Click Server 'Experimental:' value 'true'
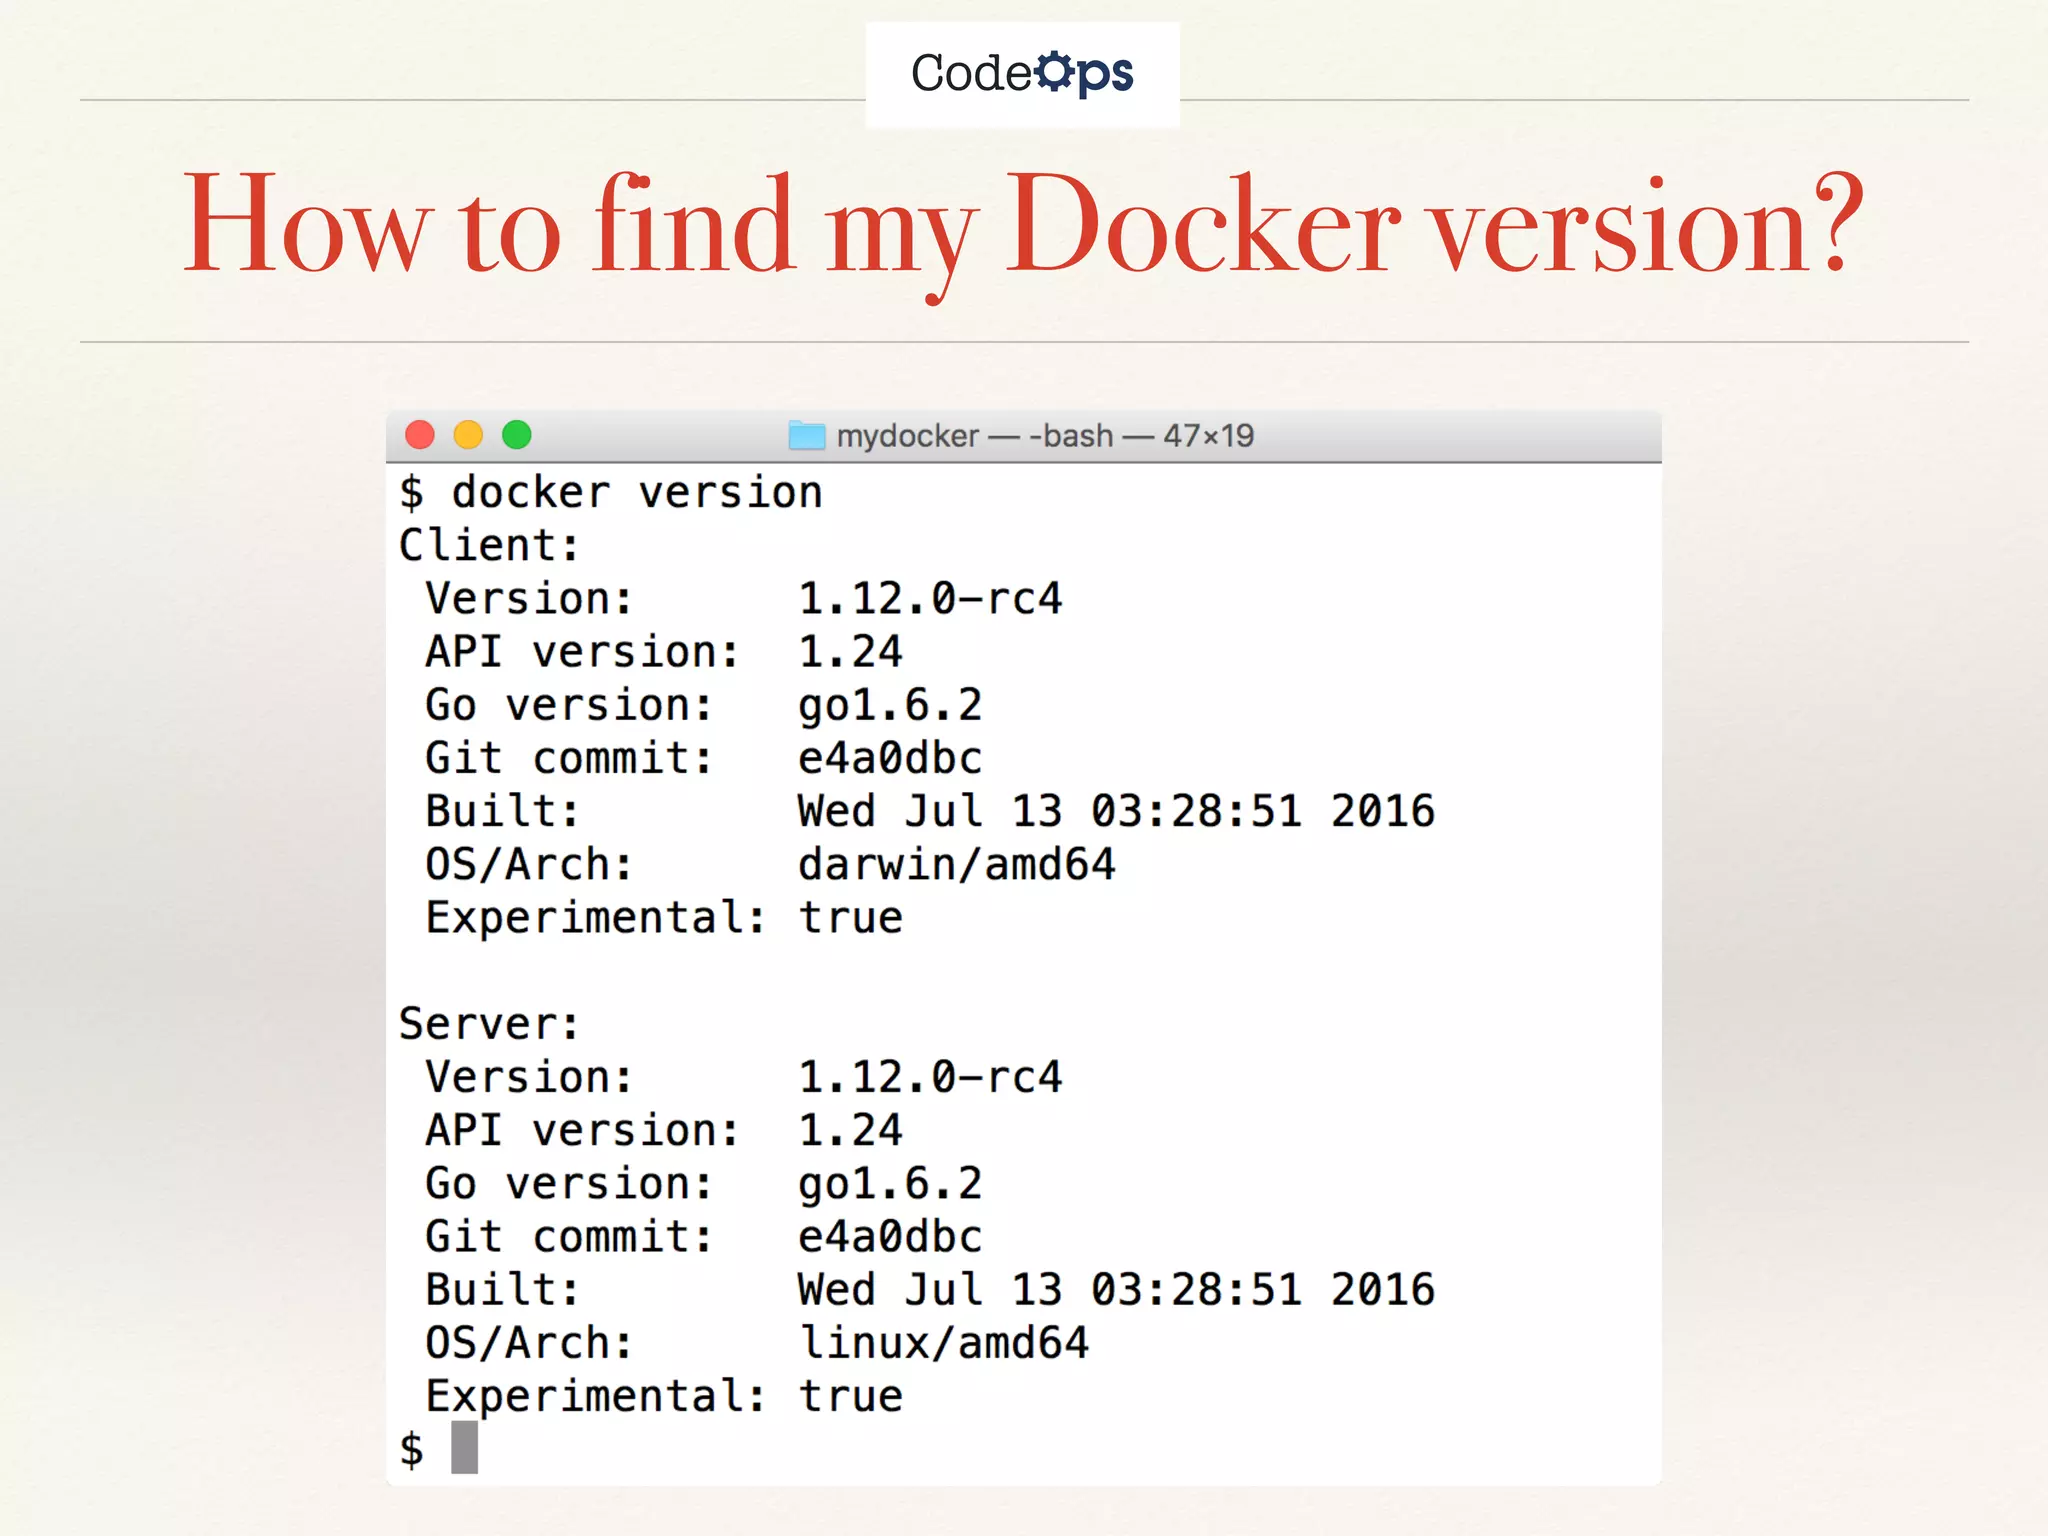The height and width of the screenshot is (1536, 2048). [851, 1396]
